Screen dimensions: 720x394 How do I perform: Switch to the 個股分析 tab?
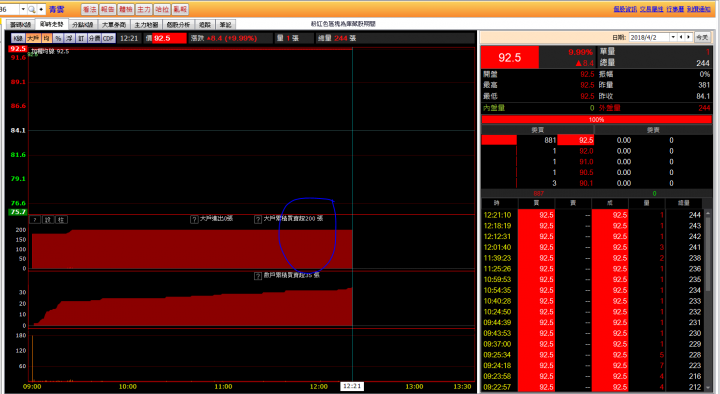[x=178, y=24]
